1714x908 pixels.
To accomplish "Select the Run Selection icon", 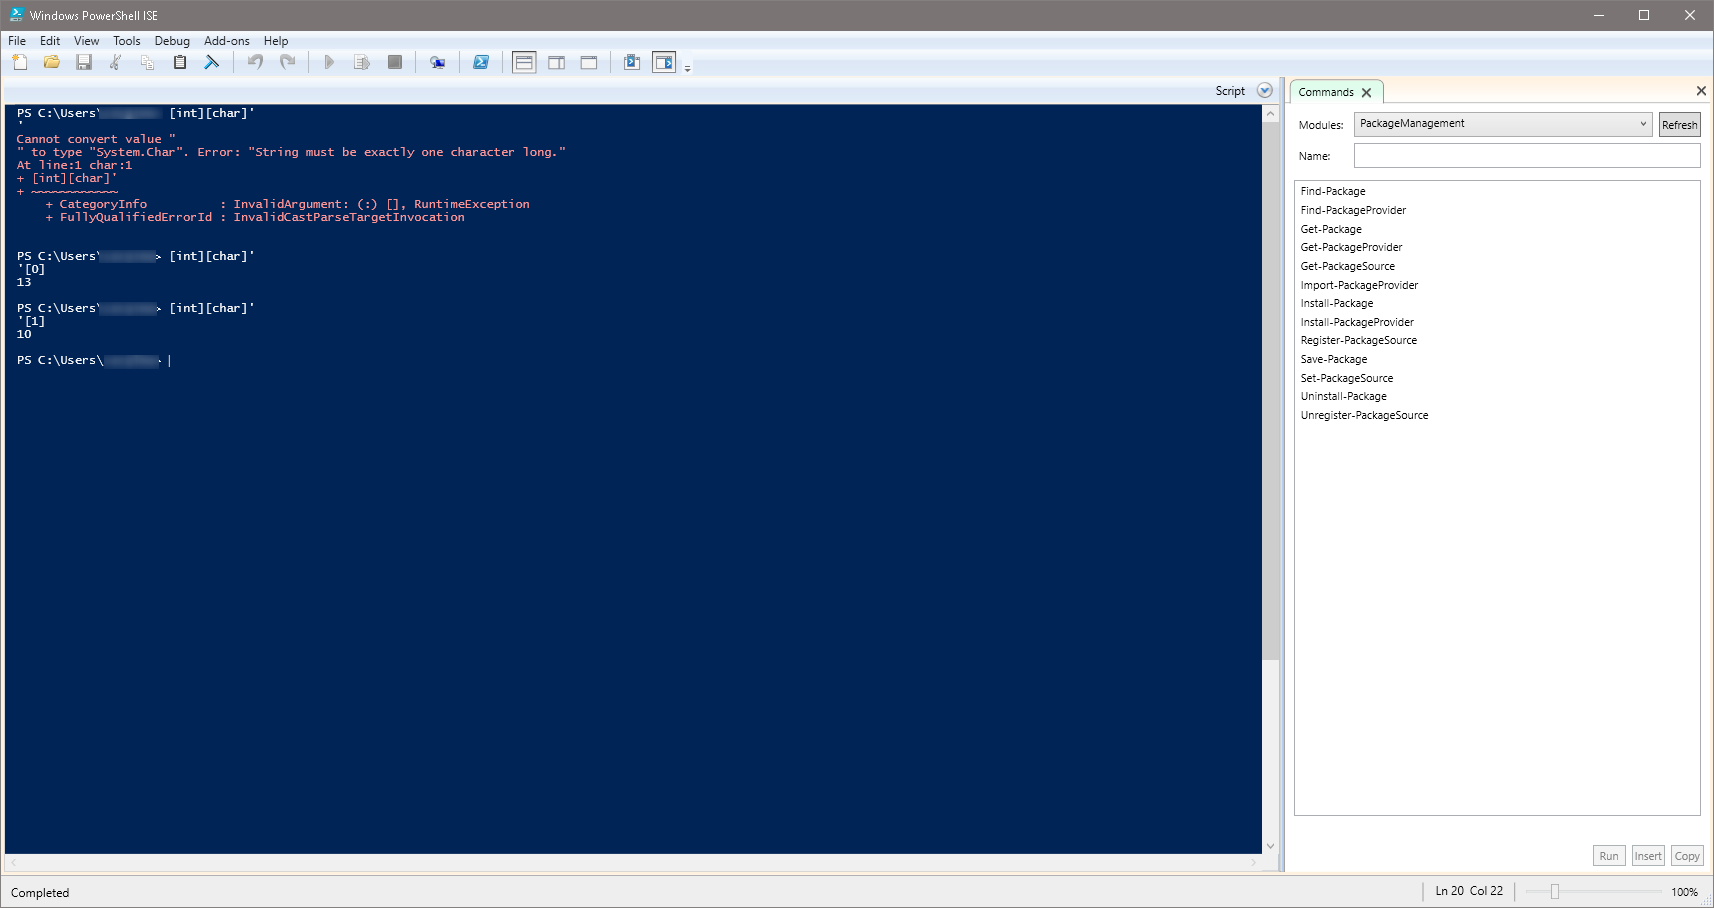I will pyautogui.click(x=362, y=62).
